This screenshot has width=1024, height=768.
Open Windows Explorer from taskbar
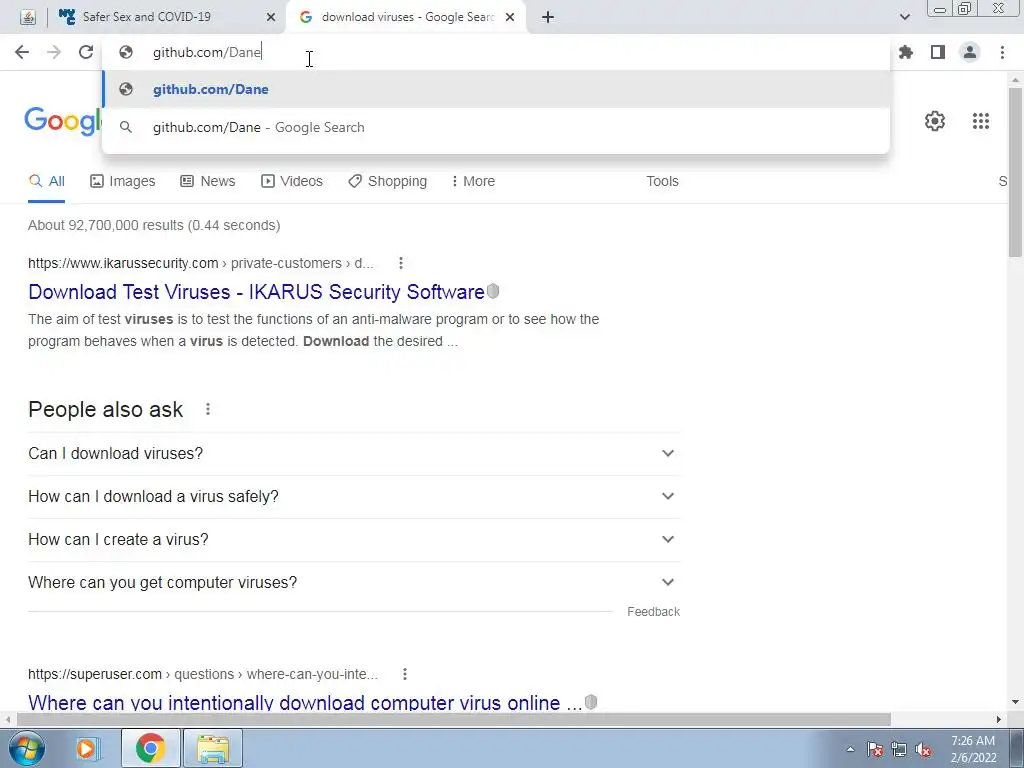[x=213, y=748]
